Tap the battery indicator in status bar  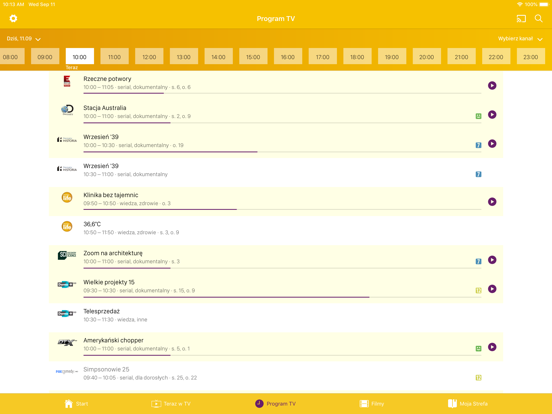click(x=544, y=4)
